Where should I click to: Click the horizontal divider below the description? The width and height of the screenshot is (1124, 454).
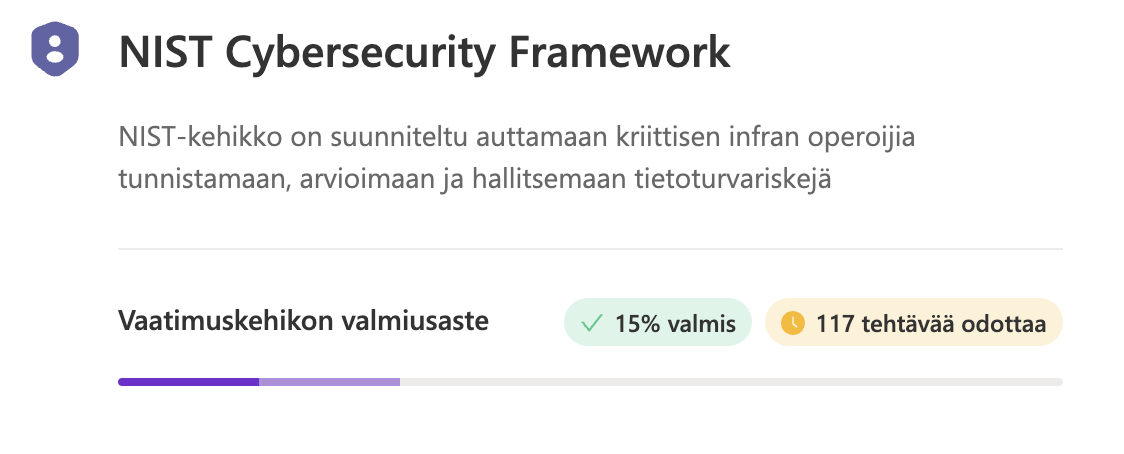[590, 249]
